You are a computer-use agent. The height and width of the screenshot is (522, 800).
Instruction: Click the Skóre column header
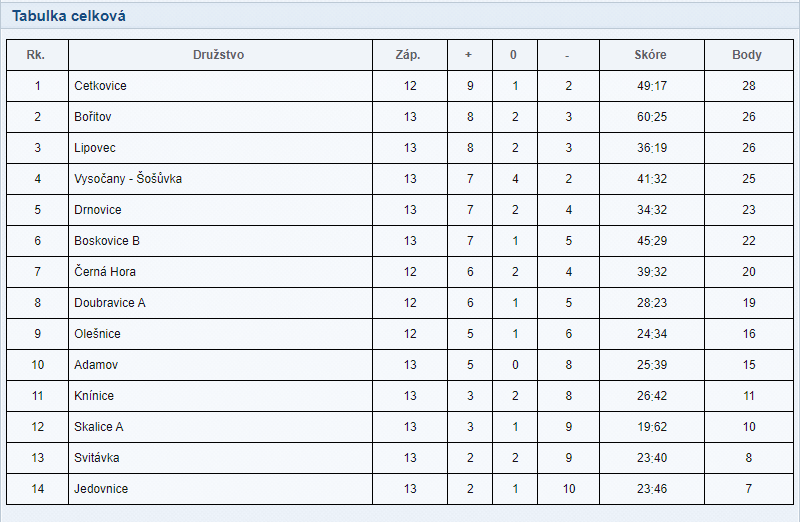[651, 55]
